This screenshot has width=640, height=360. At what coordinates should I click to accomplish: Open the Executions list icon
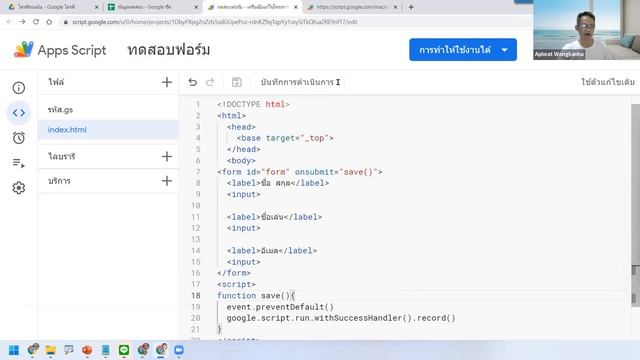(x=19, y=163)
